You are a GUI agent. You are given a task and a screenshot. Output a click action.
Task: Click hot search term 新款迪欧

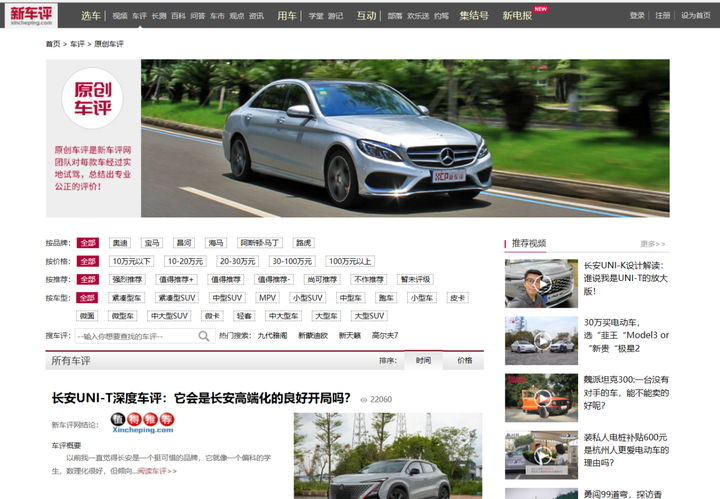(313, 336)
